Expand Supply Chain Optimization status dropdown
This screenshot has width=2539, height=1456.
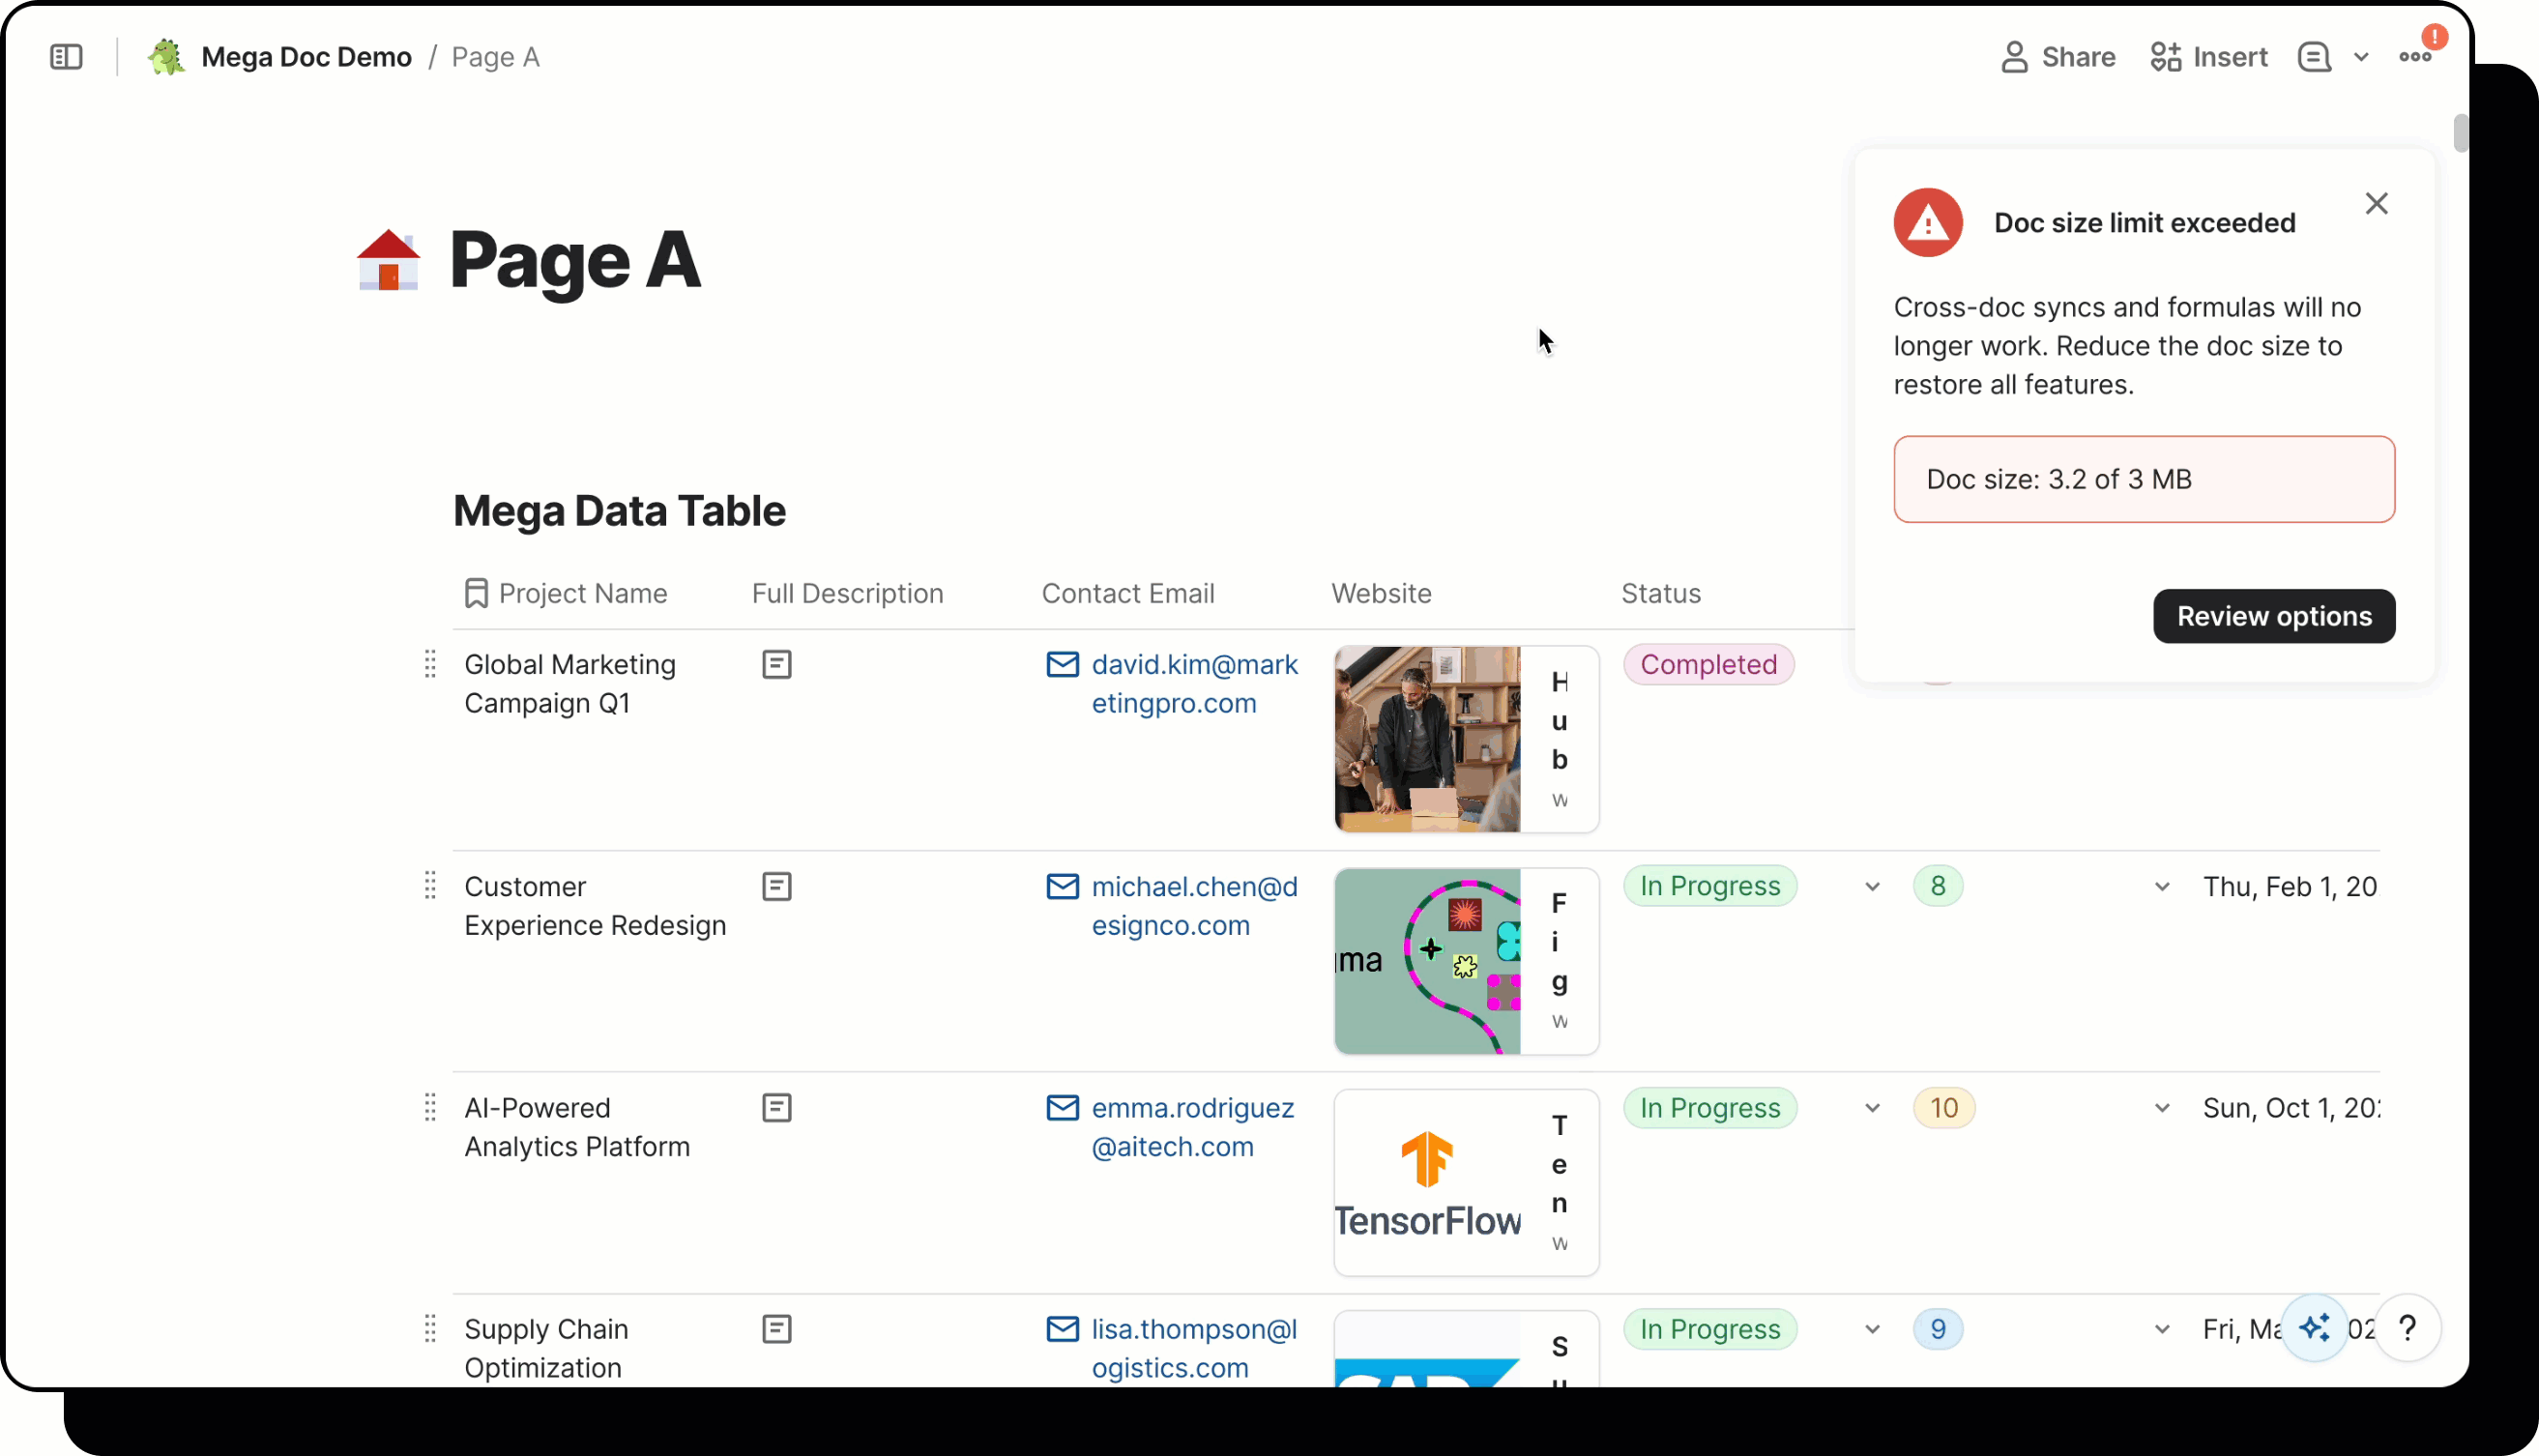(1872, 1330)
